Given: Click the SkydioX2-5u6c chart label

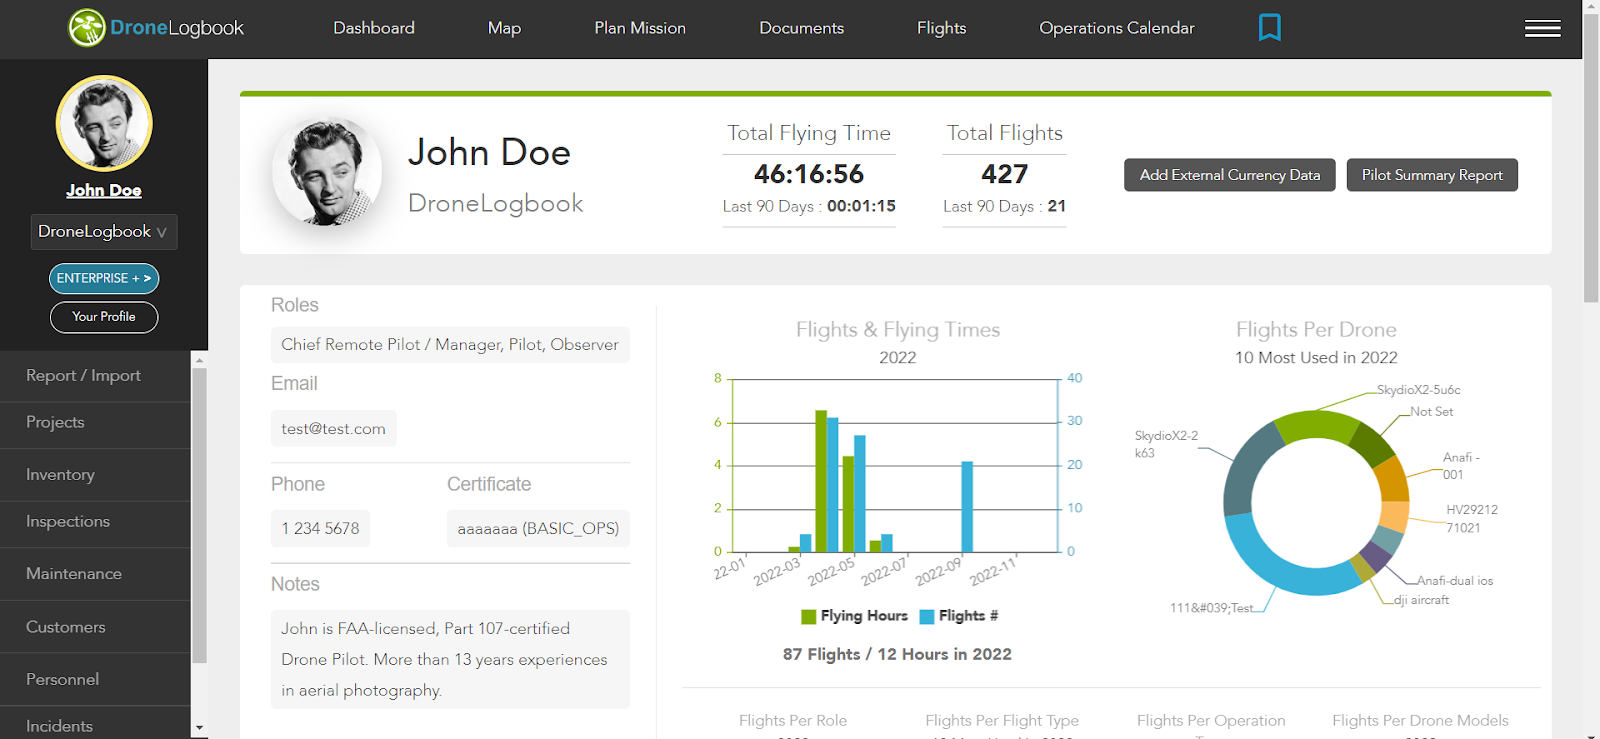Looking at the screenshot, I should point(1419,390).
